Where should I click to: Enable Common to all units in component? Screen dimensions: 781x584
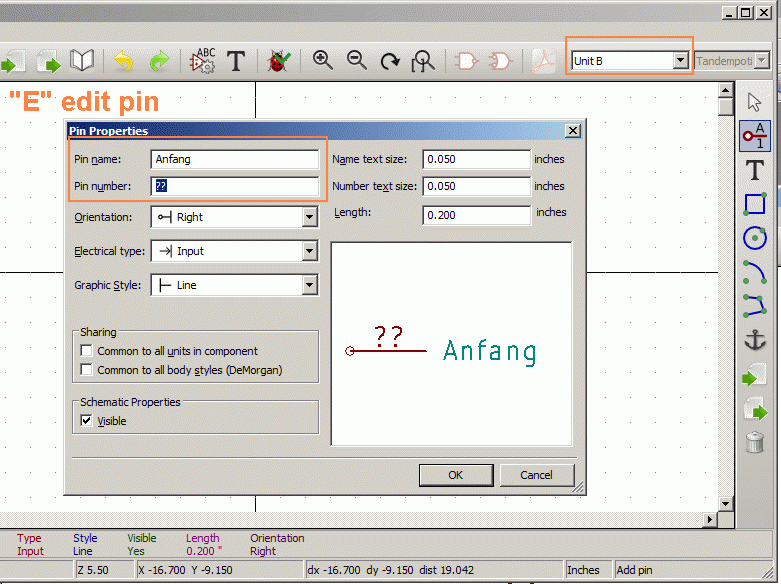pos(87,351)
